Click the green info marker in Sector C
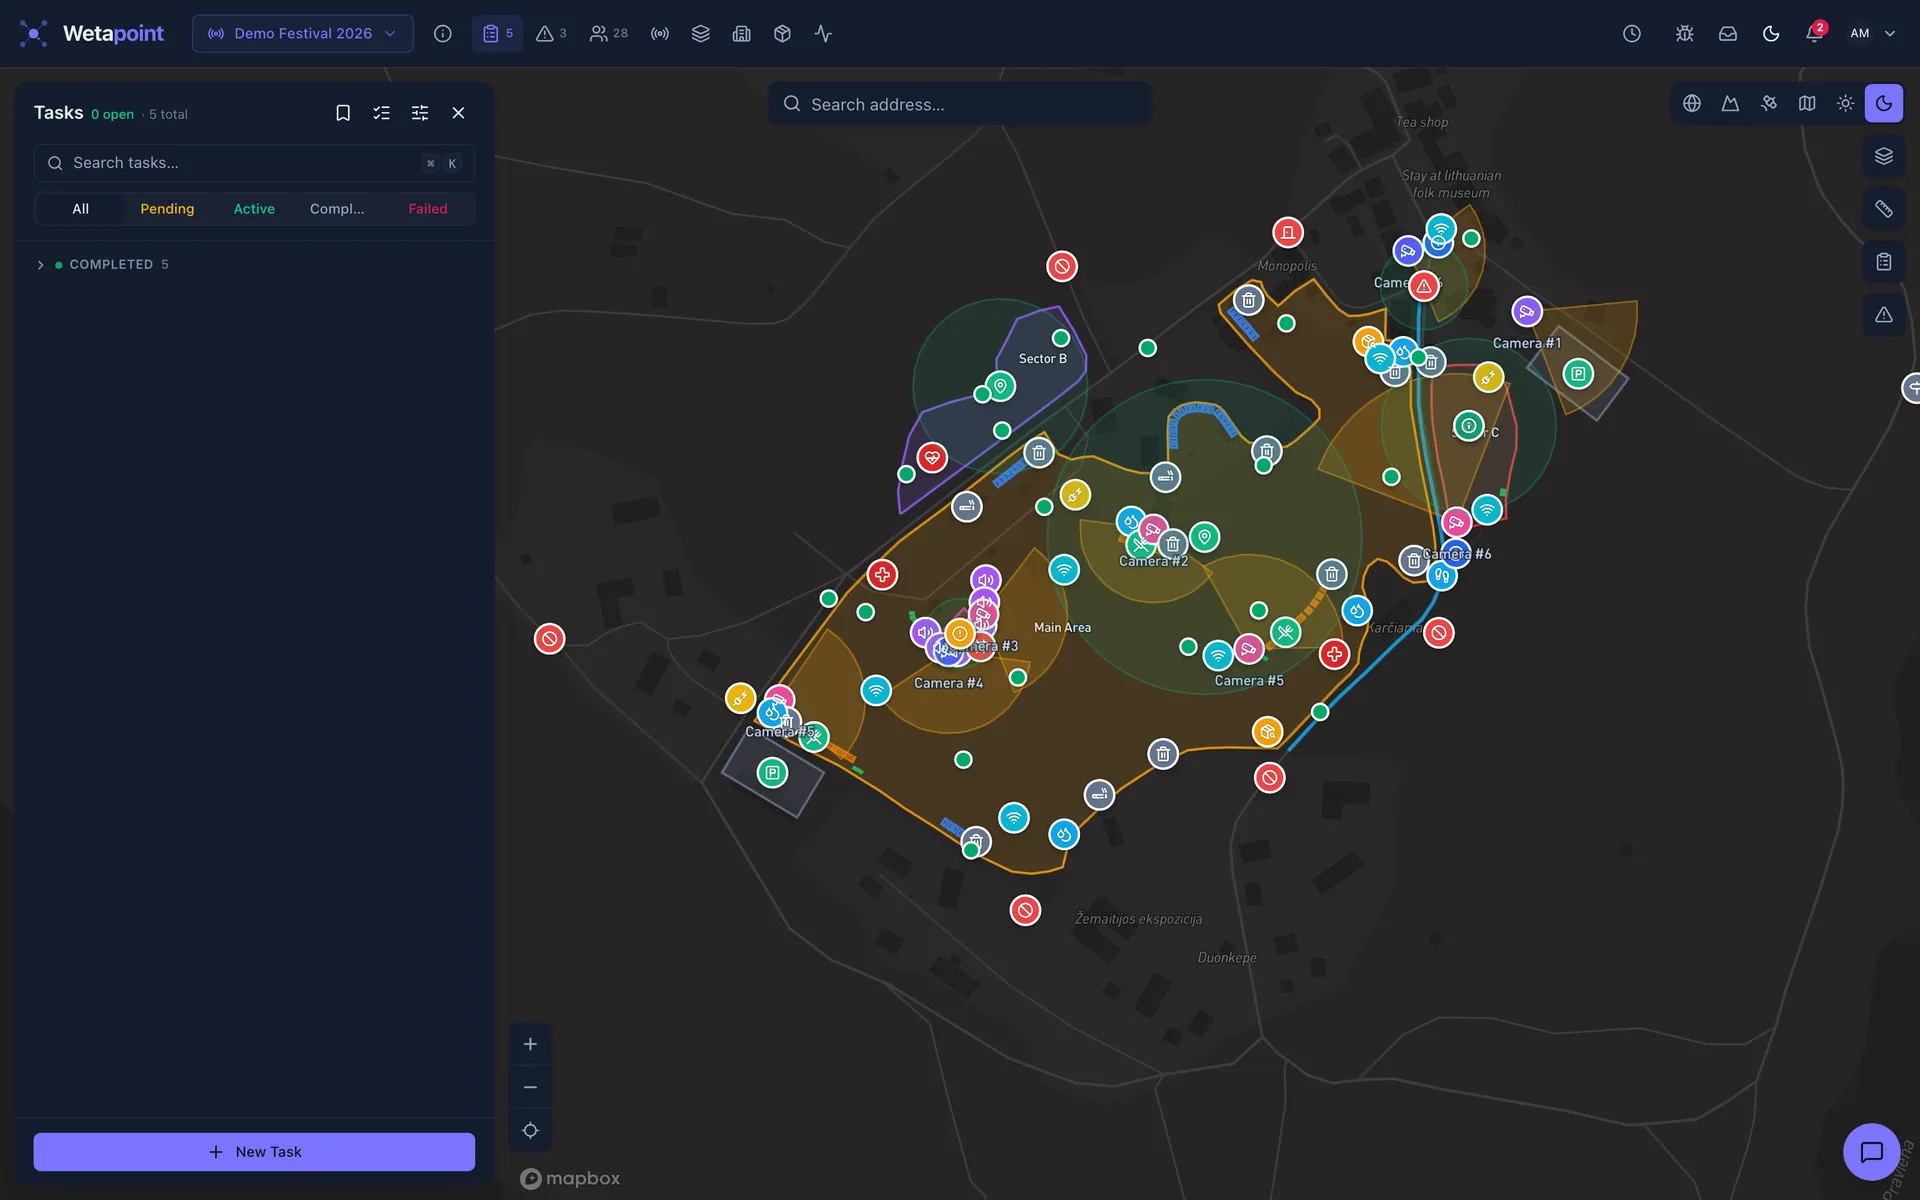This screenshot has width=1920, height=1200. [1469, 426]
